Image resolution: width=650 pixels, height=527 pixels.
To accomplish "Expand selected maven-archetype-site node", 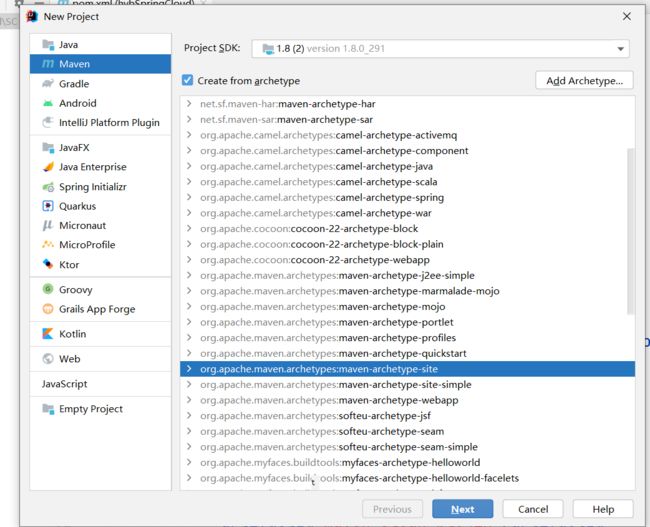I will 189,369.
